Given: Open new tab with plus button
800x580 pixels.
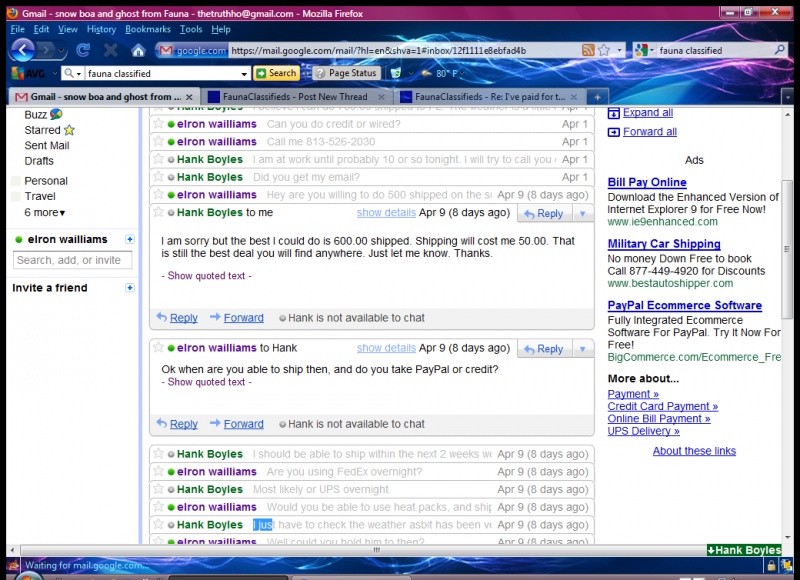Looking at the screenshot, I should tap(597, 97).
